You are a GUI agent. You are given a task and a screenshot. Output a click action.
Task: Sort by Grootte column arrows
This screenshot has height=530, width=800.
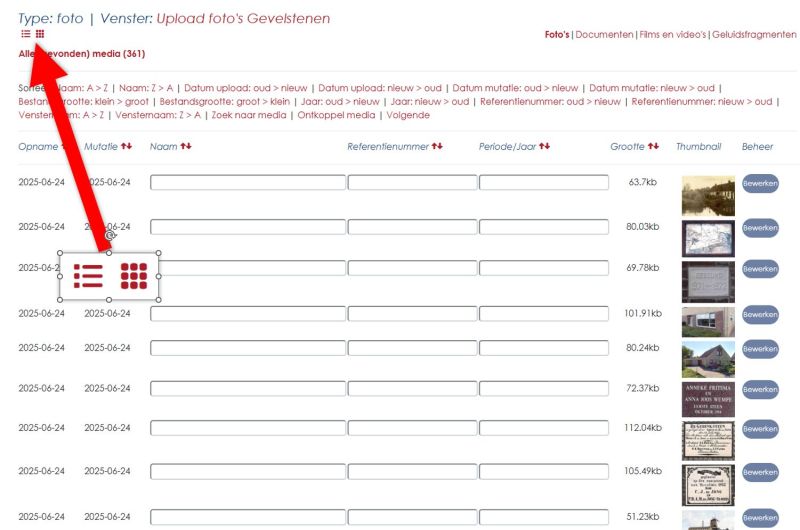pos(654,146)
